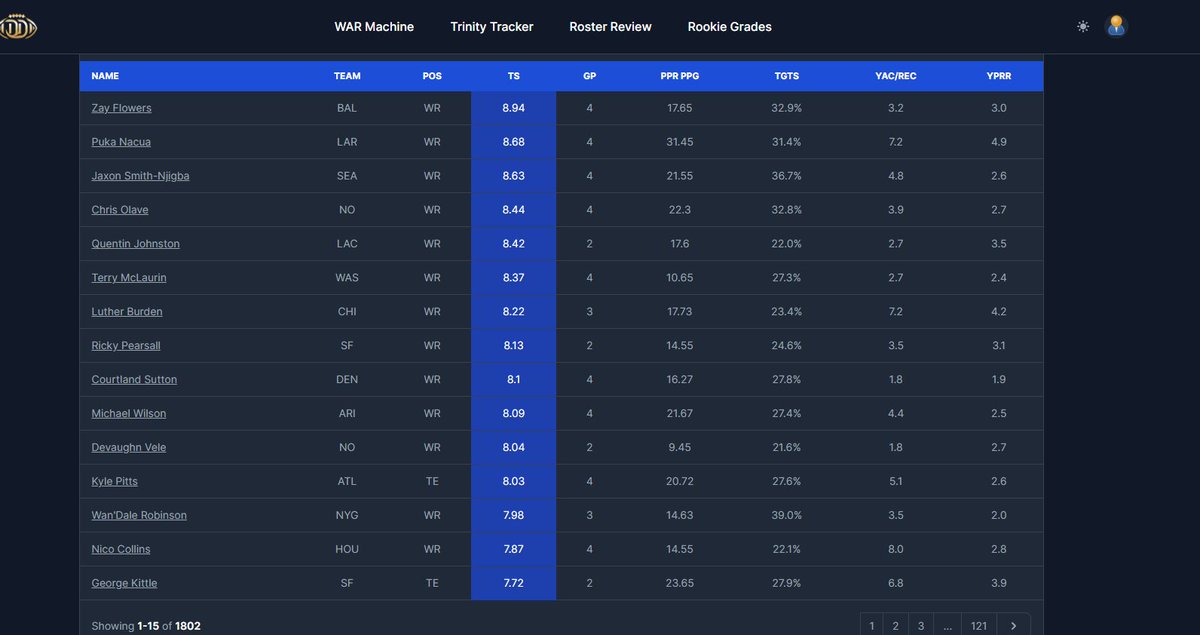Click Wan'Dale Robinson TGTS 39.0%

[786, 516]
